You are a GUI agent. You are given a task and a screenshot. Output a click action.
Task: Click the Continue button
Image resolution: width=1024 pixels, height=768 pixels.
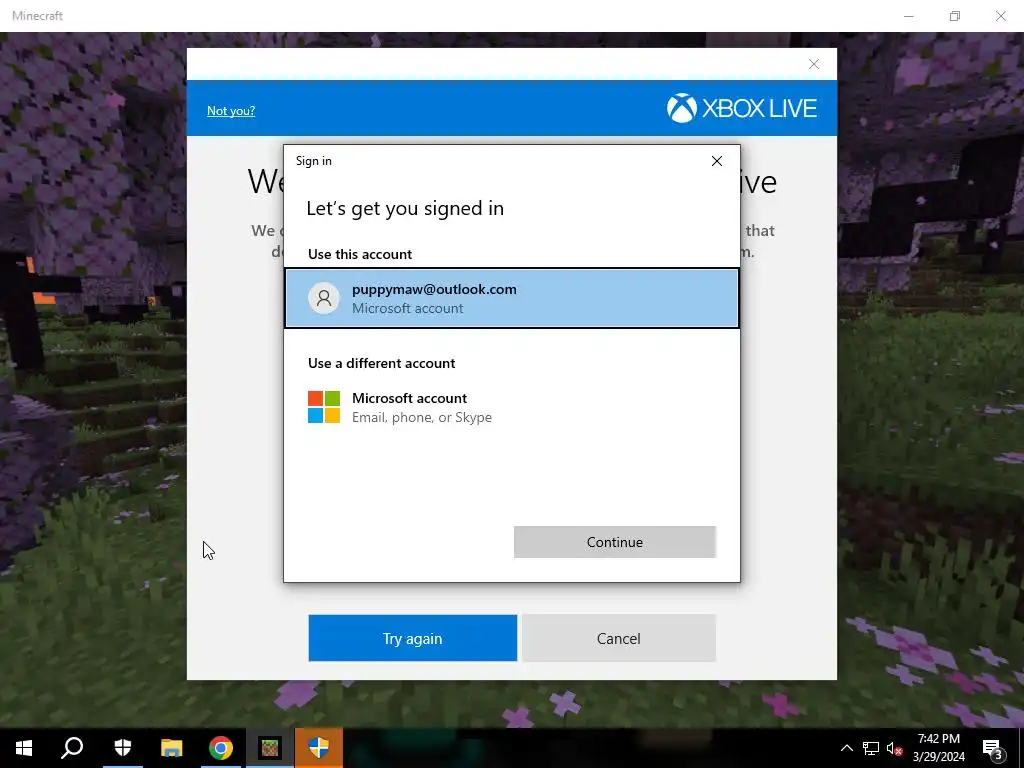click(615, 542)
